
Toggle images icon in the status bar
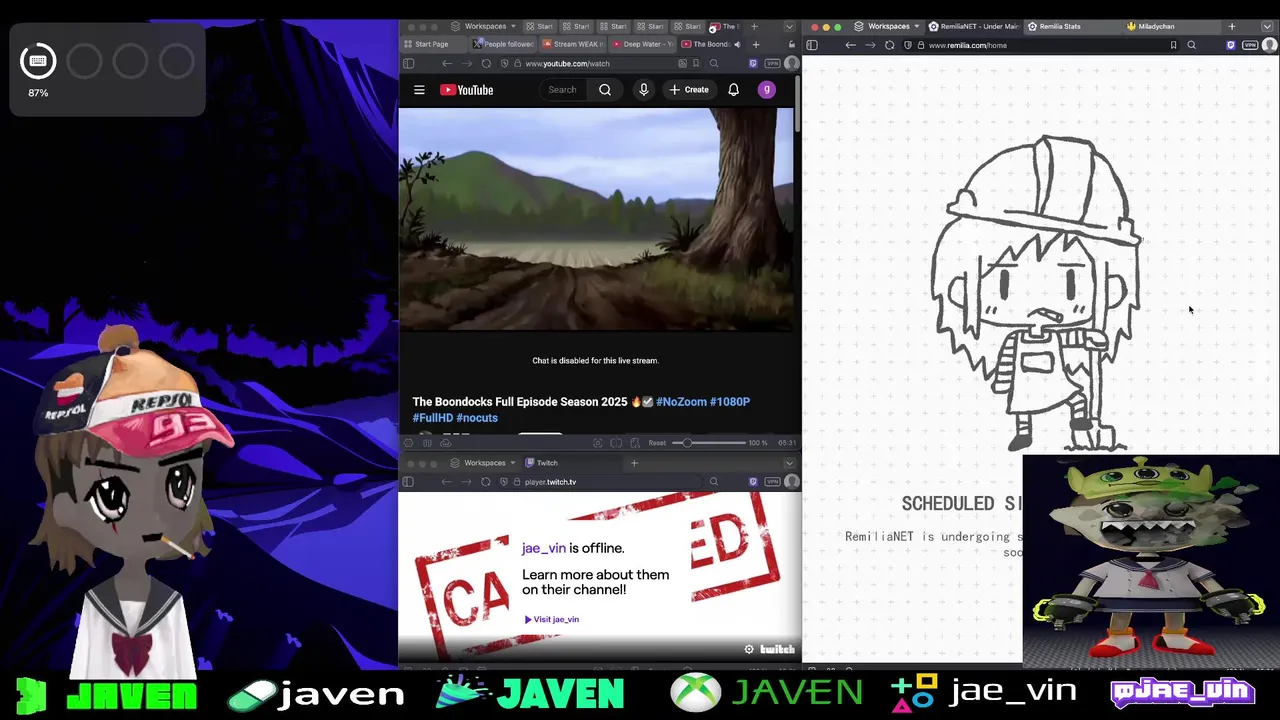pos(616,443)
